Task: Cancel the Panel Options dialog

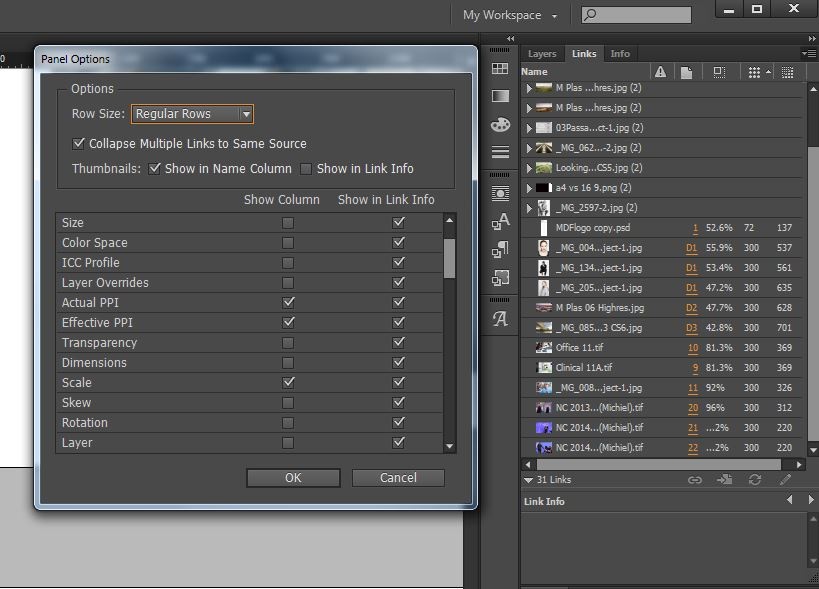Action: (398, 478)
